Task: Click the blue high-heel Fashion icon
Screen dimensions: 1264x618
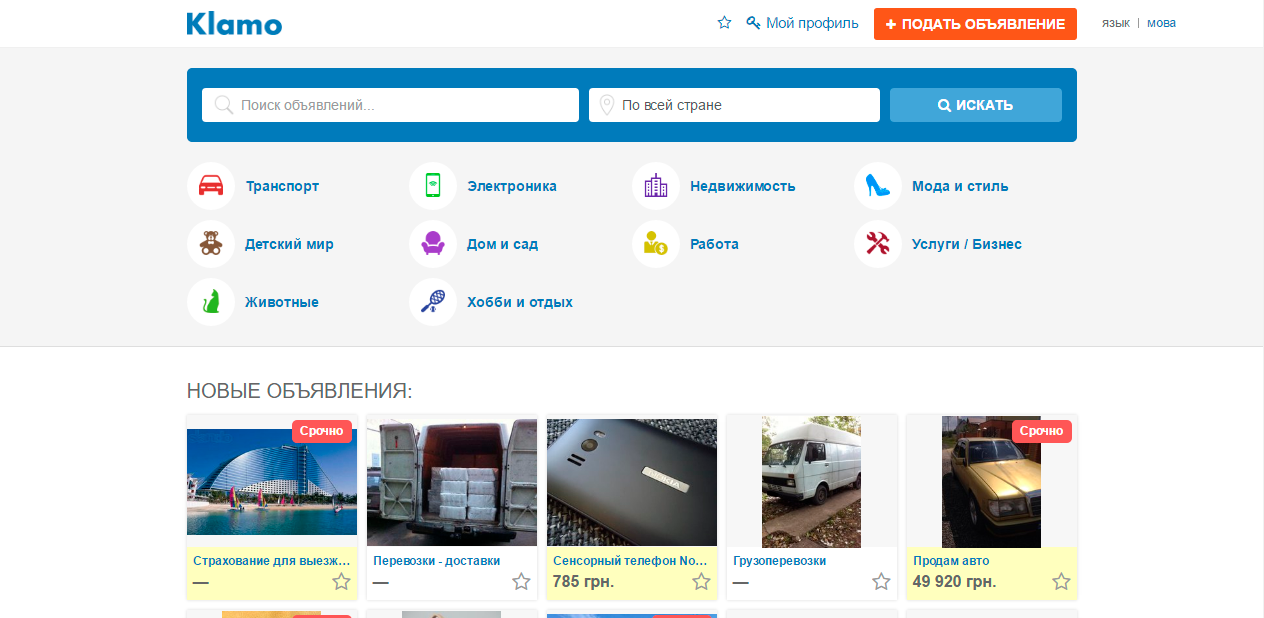Action: [877, 186]
